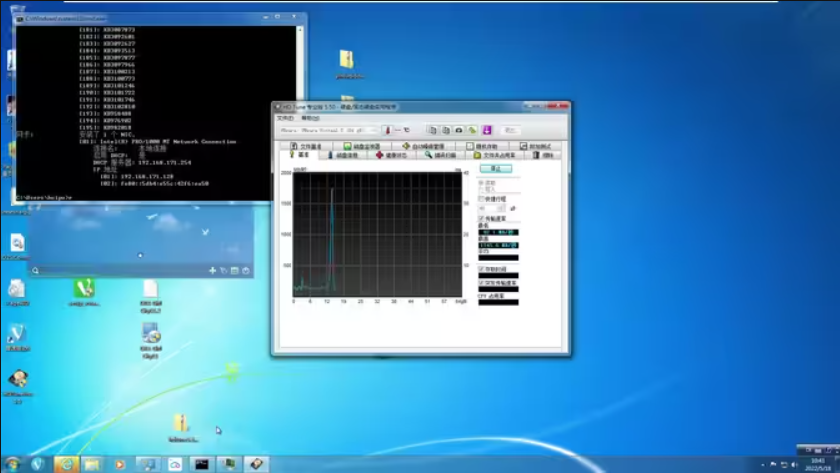Adjust the short stroke size spinner
Viewport: 840px width, 473px height.
(500, 208)
